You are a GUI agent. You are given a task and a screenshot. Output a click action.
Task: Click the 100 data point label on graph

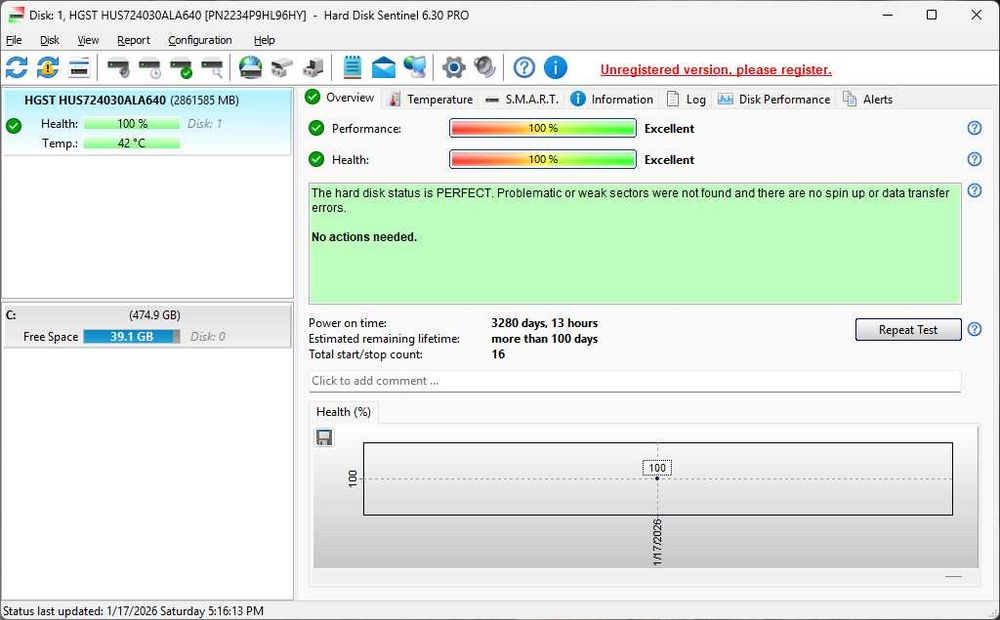pos(657,468)
